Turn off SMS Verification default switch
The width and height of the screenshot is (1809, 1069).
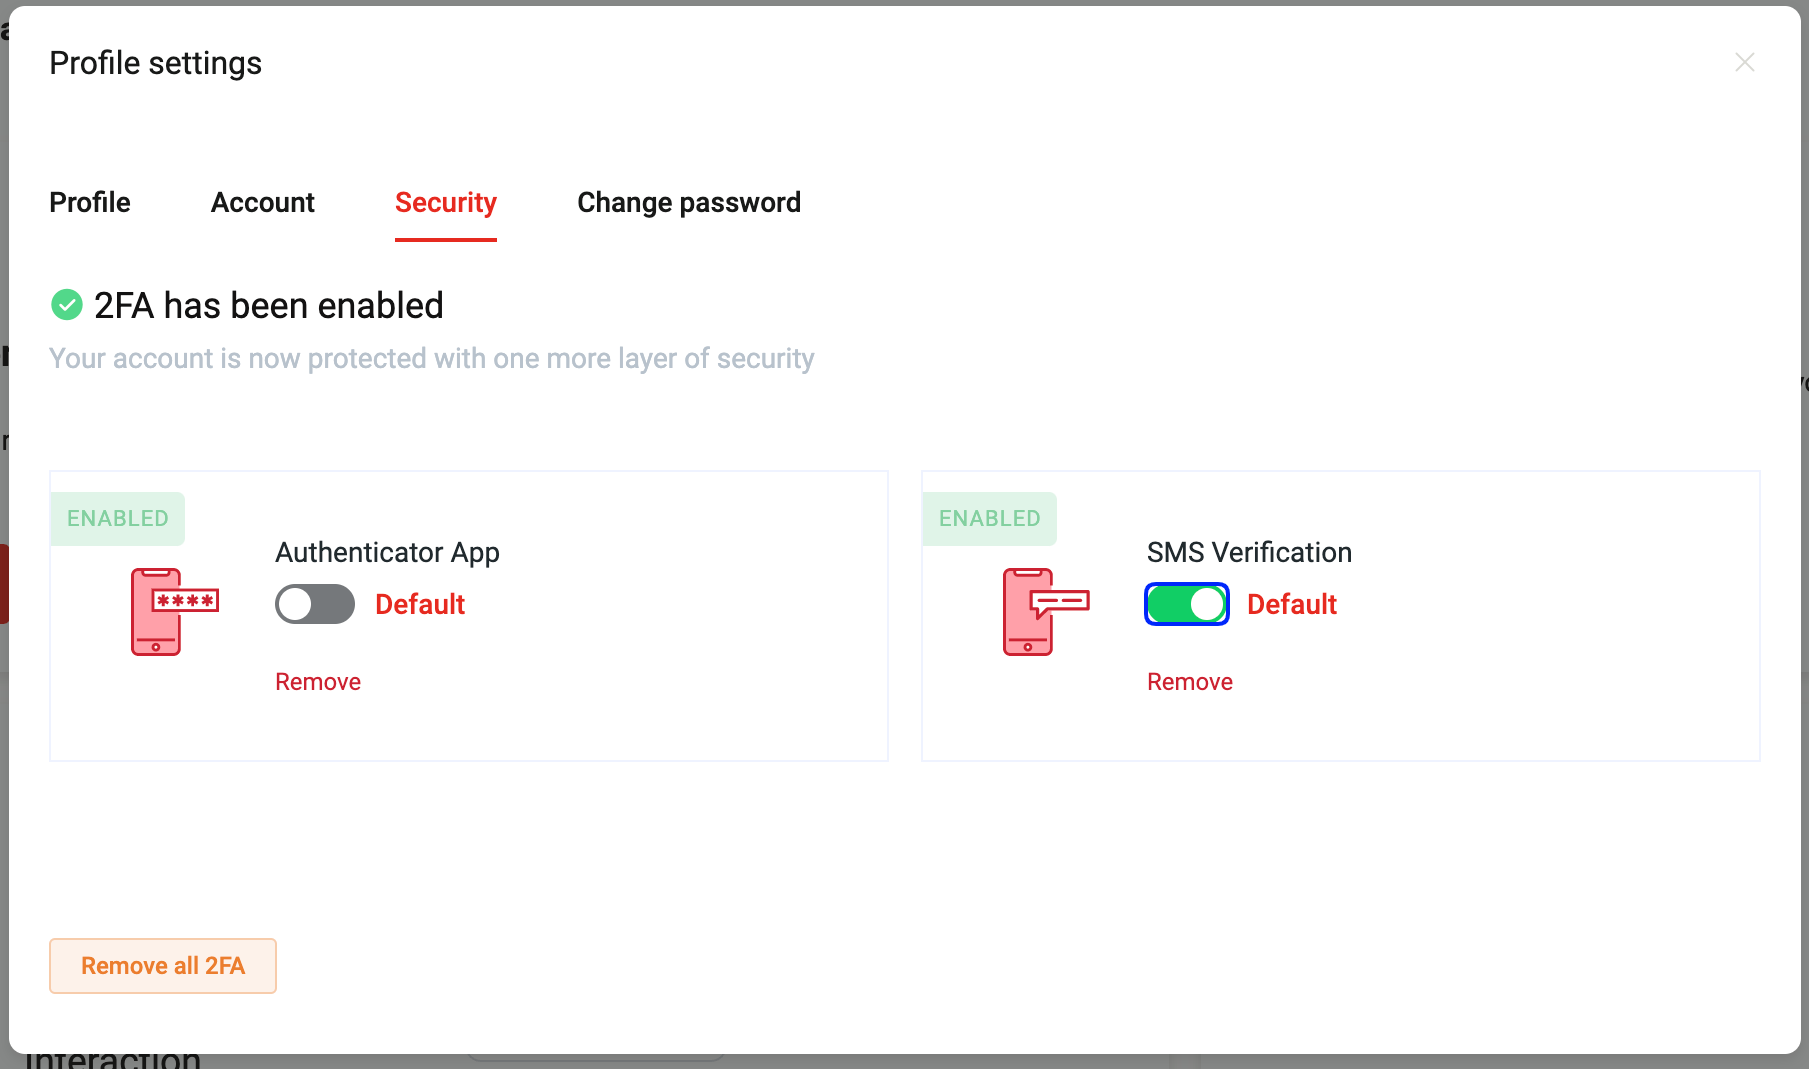click(x=1187, y=604)
